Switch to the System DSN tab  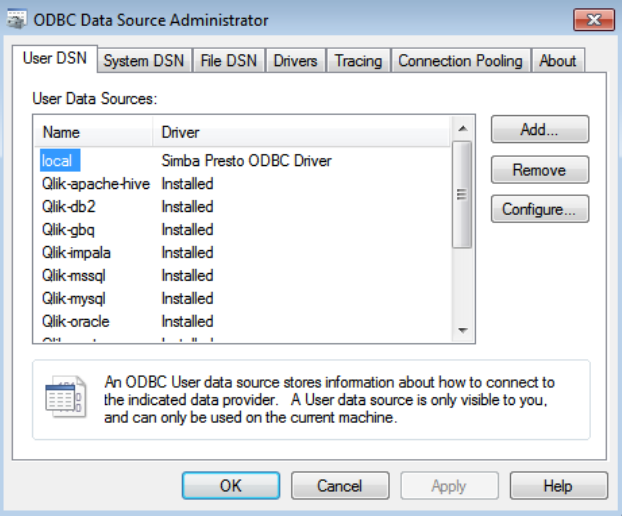tap(144, 61)
